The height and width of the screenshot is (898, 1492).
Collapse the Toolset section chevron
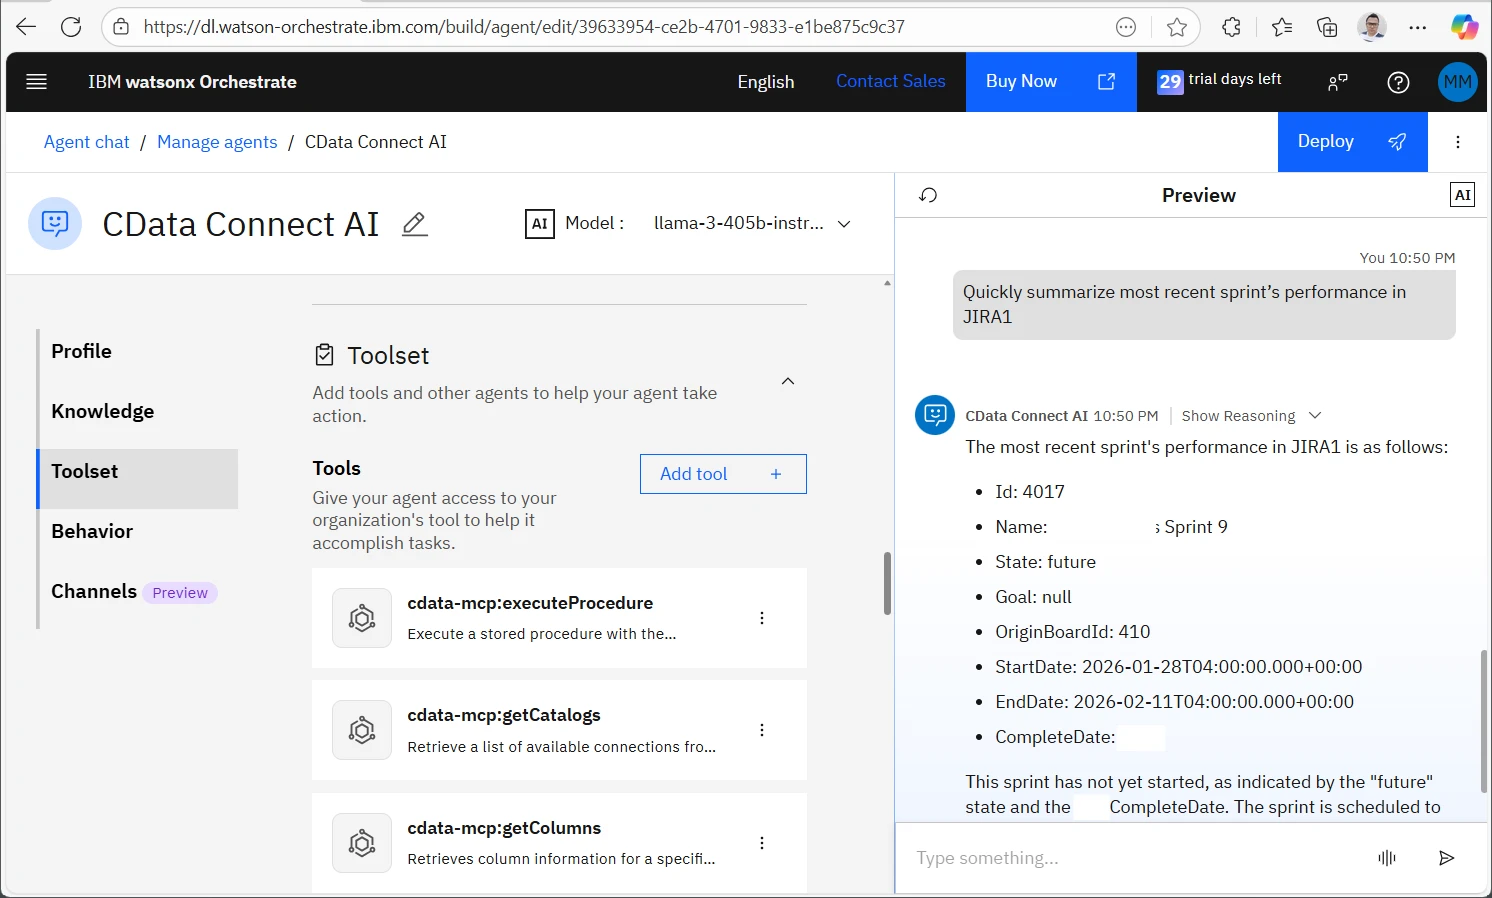tap(788, 381)
